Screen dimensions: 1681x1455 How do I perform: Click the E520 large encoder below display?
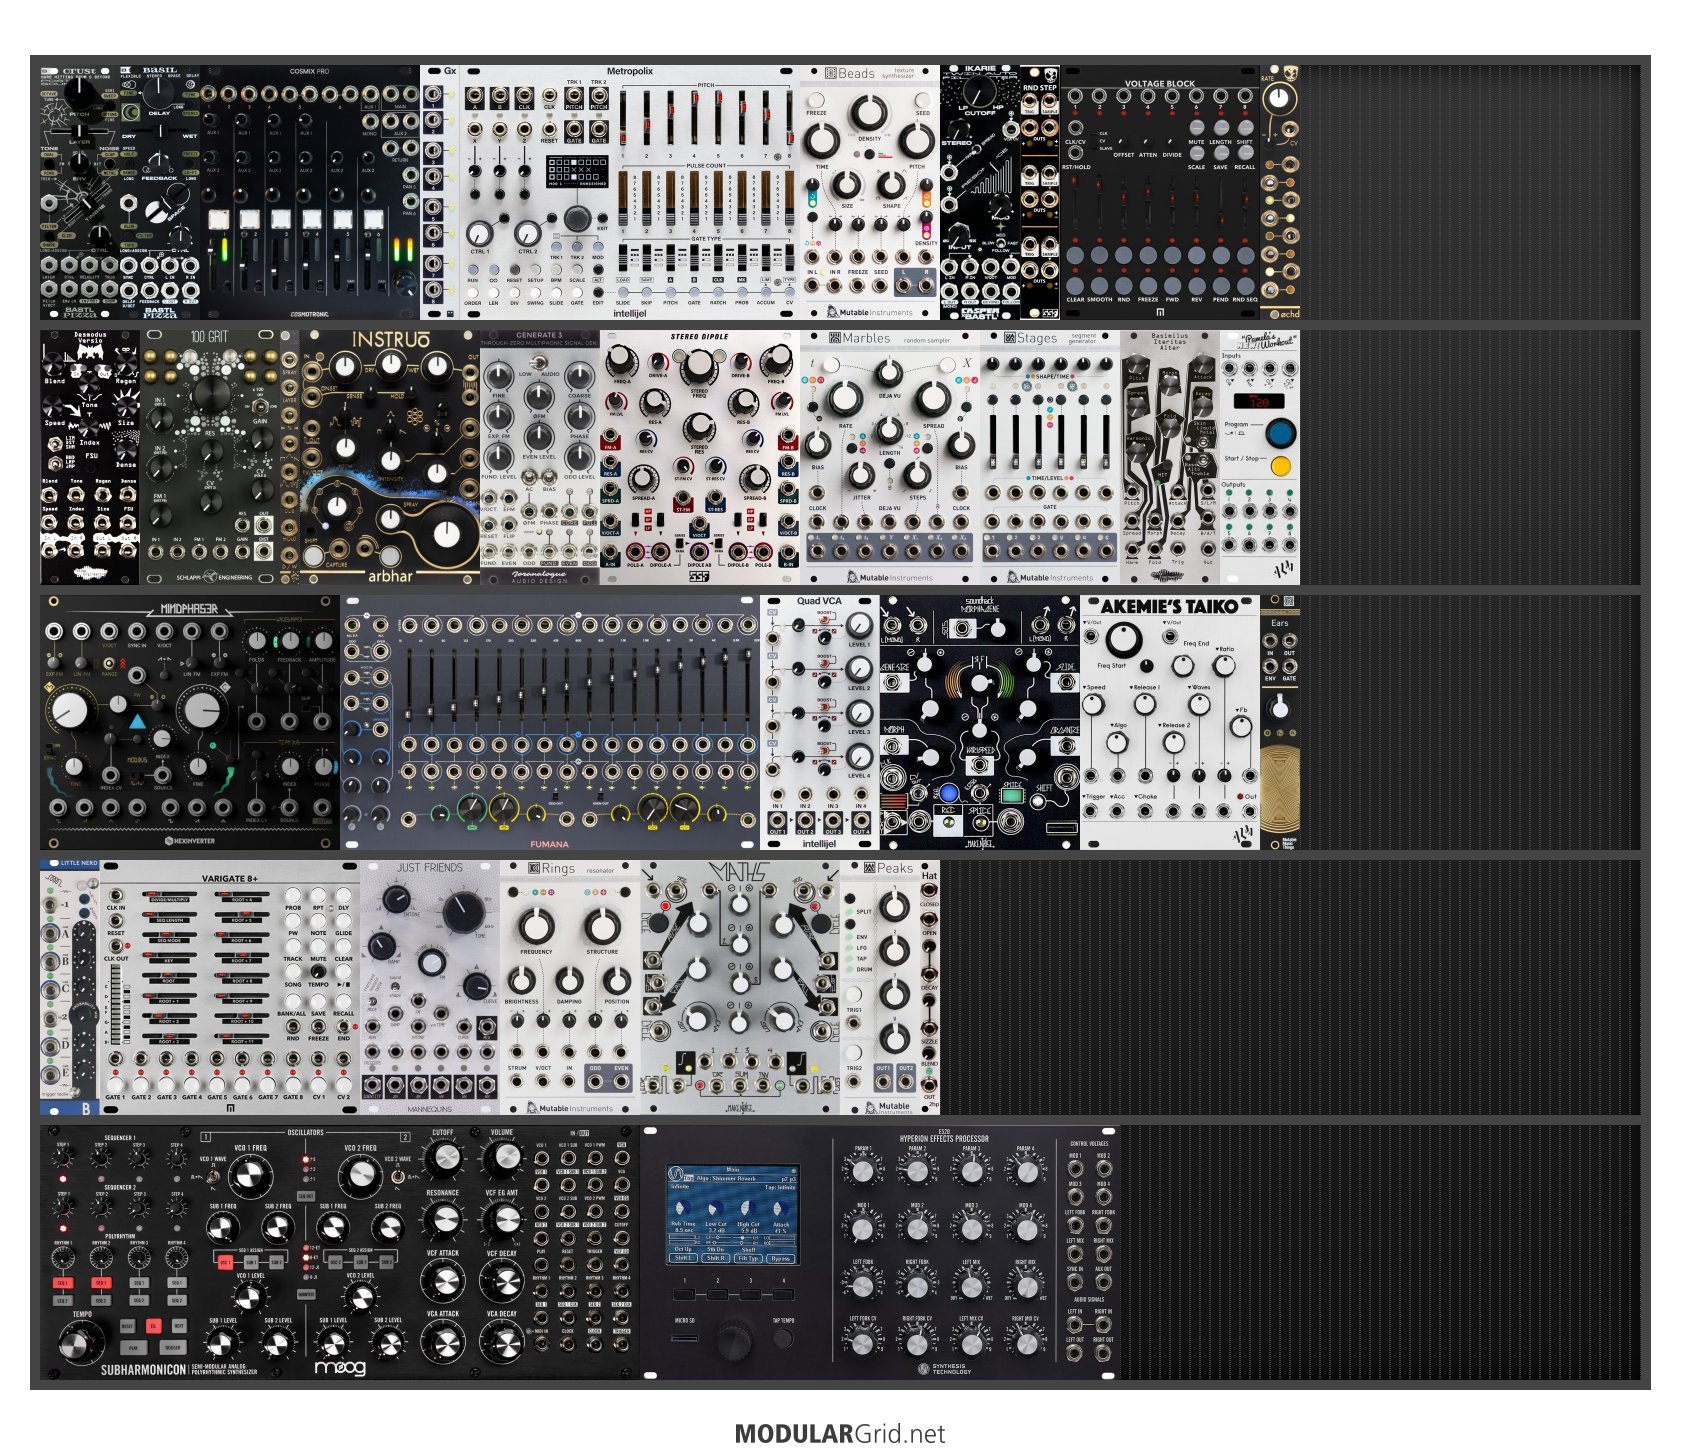[735, 1340]
